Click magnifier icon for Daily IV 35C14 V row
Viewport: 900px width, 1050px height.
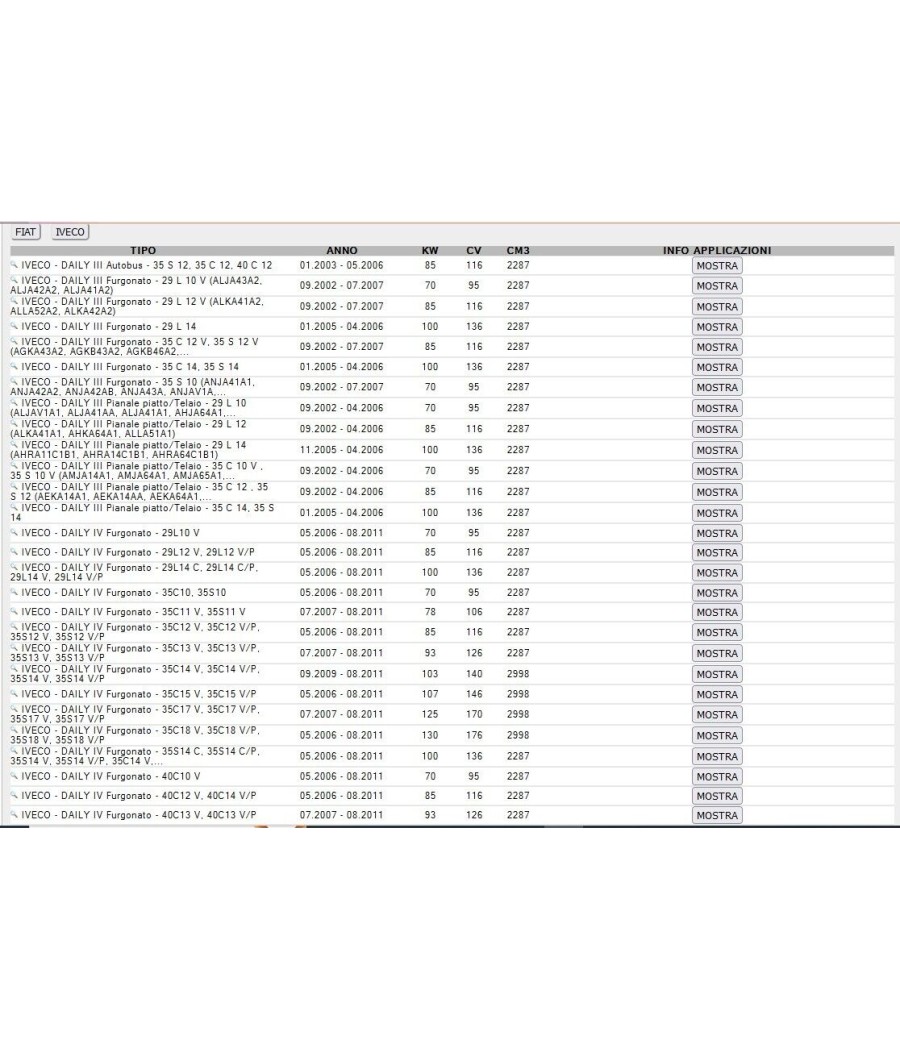(x=14, y=668)
